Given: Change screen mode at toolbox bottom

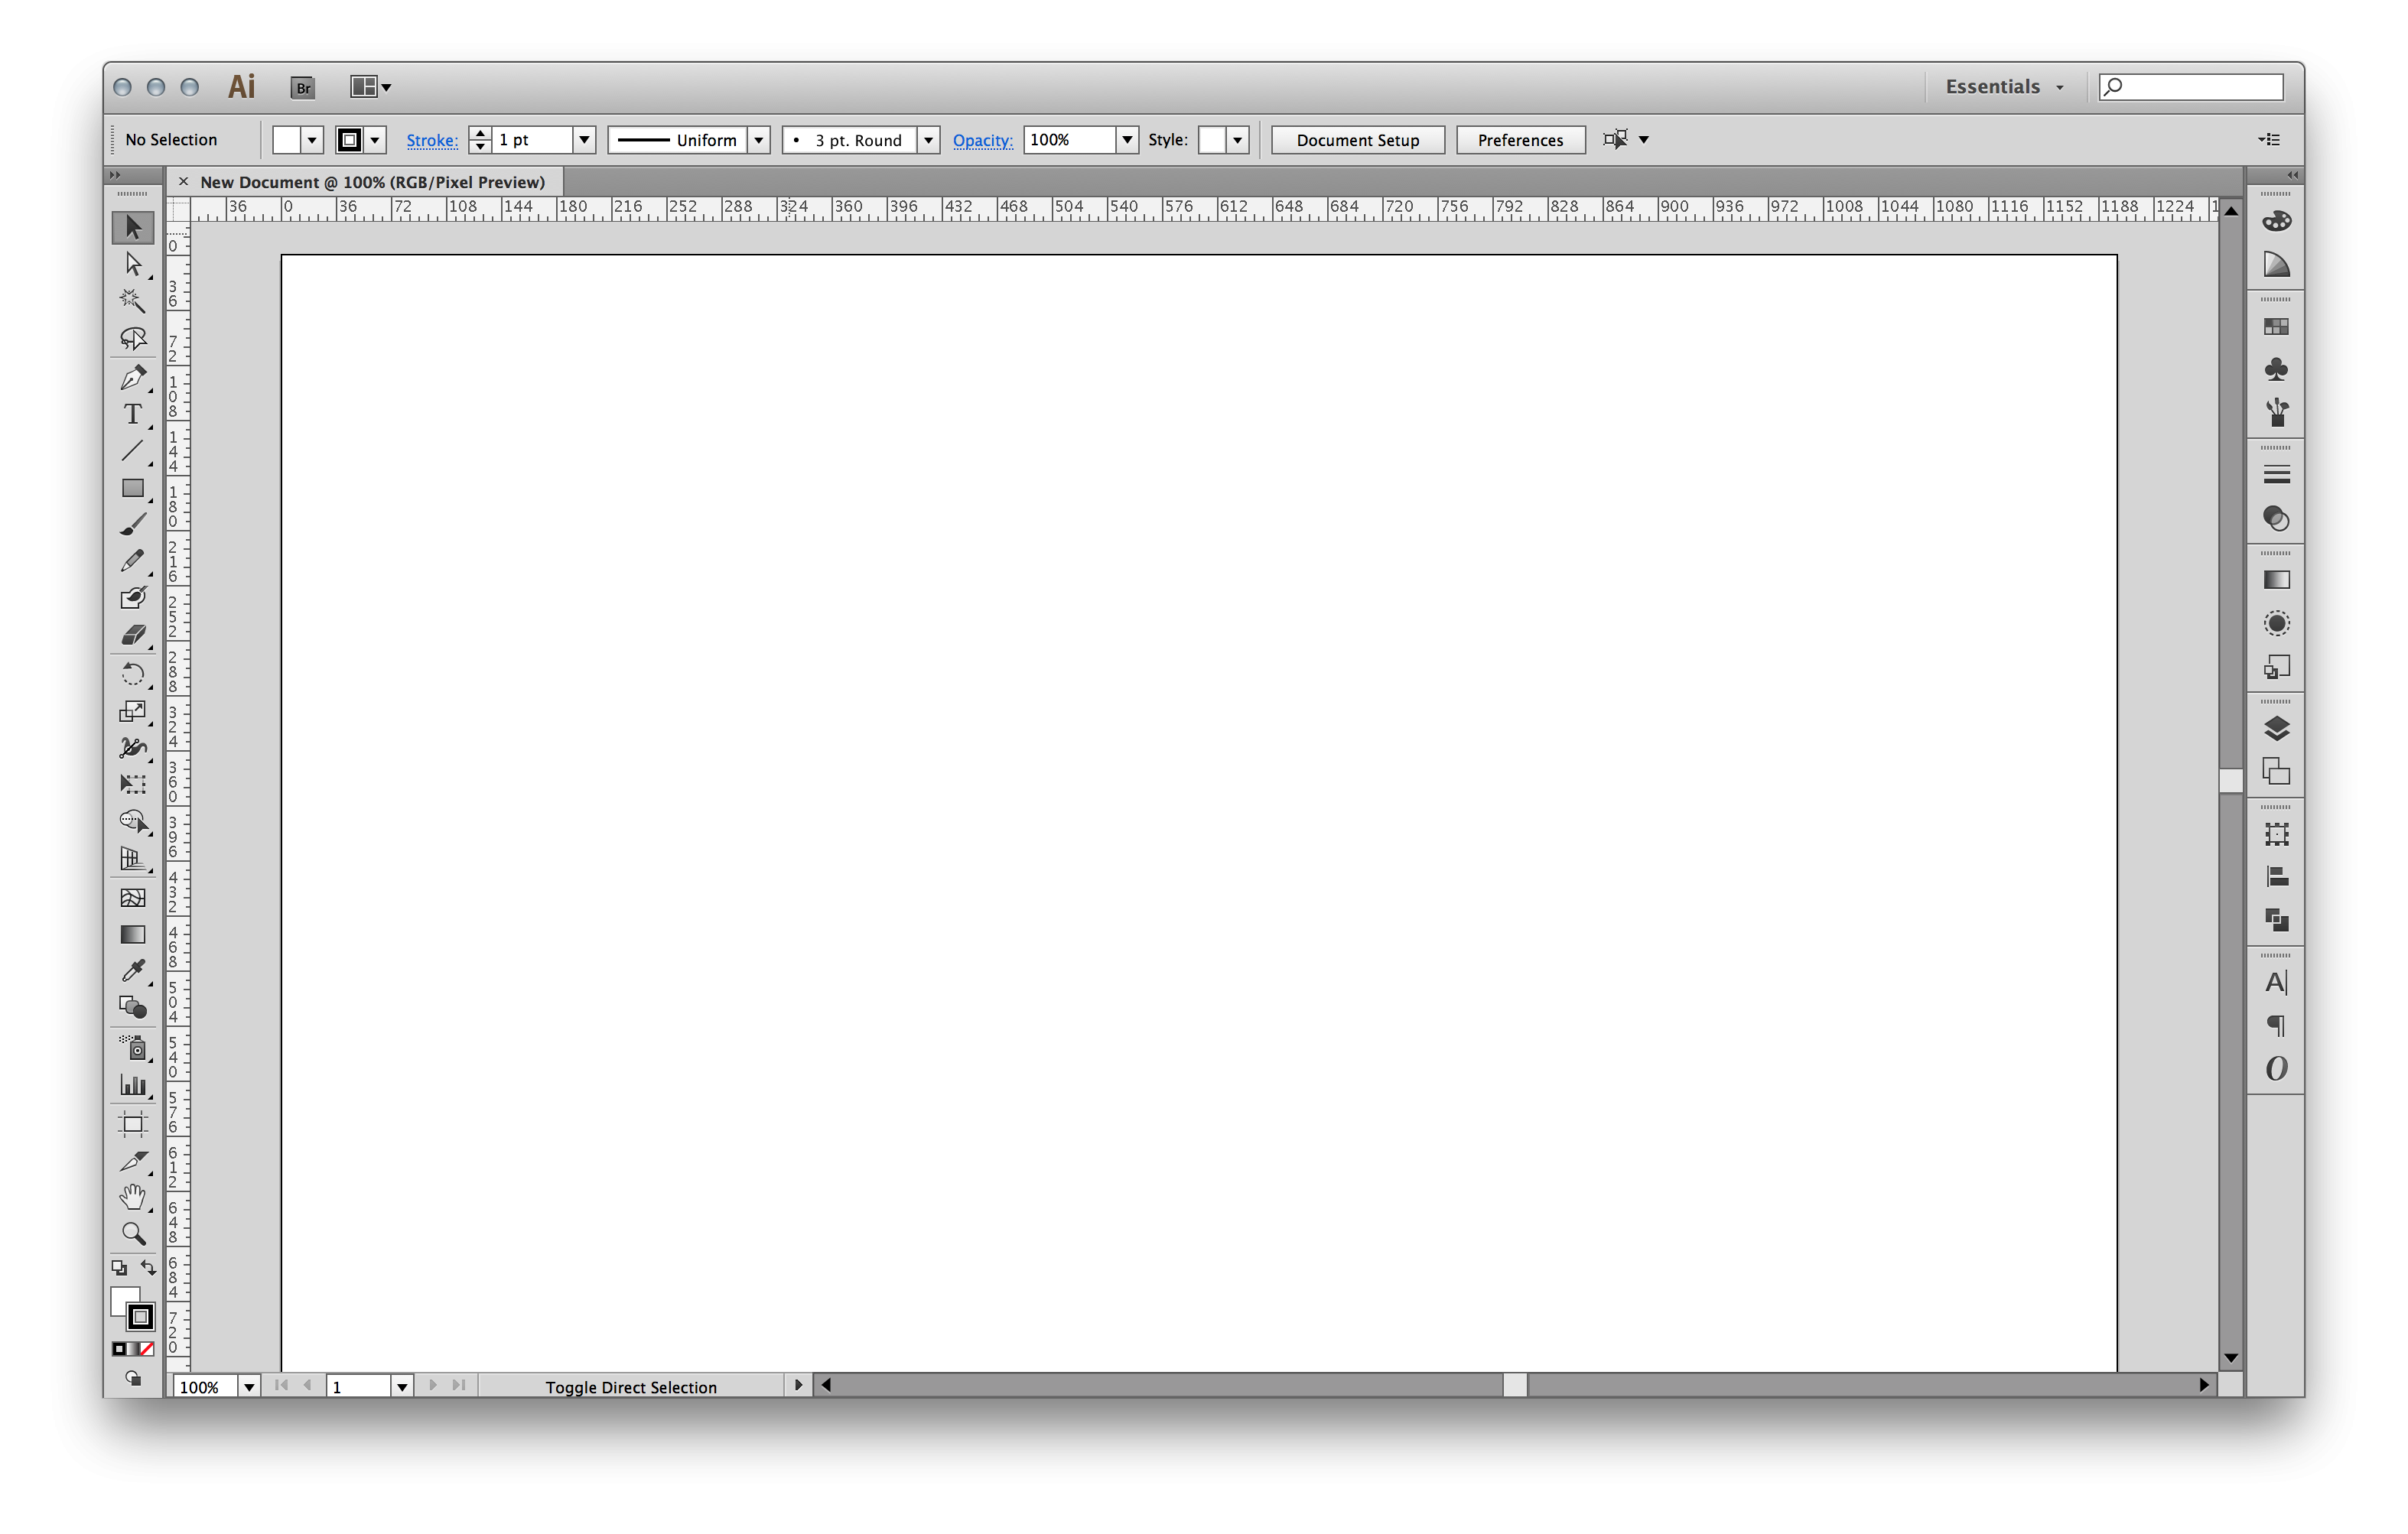Looking at the screenshot, I should pyautogui.click(x=132, y=1379).
